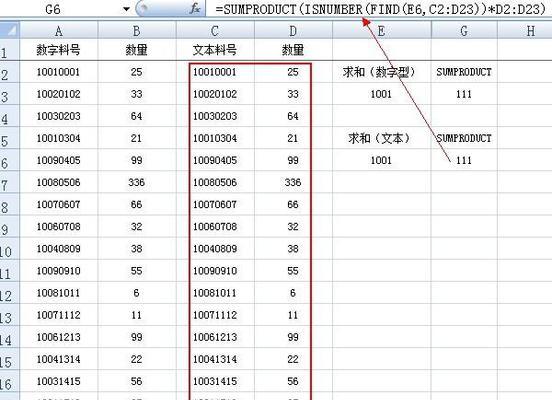The width and height of the screenshot is (552, 400).
Task: Click header cell 文本料号
Action: click(215, 50)
